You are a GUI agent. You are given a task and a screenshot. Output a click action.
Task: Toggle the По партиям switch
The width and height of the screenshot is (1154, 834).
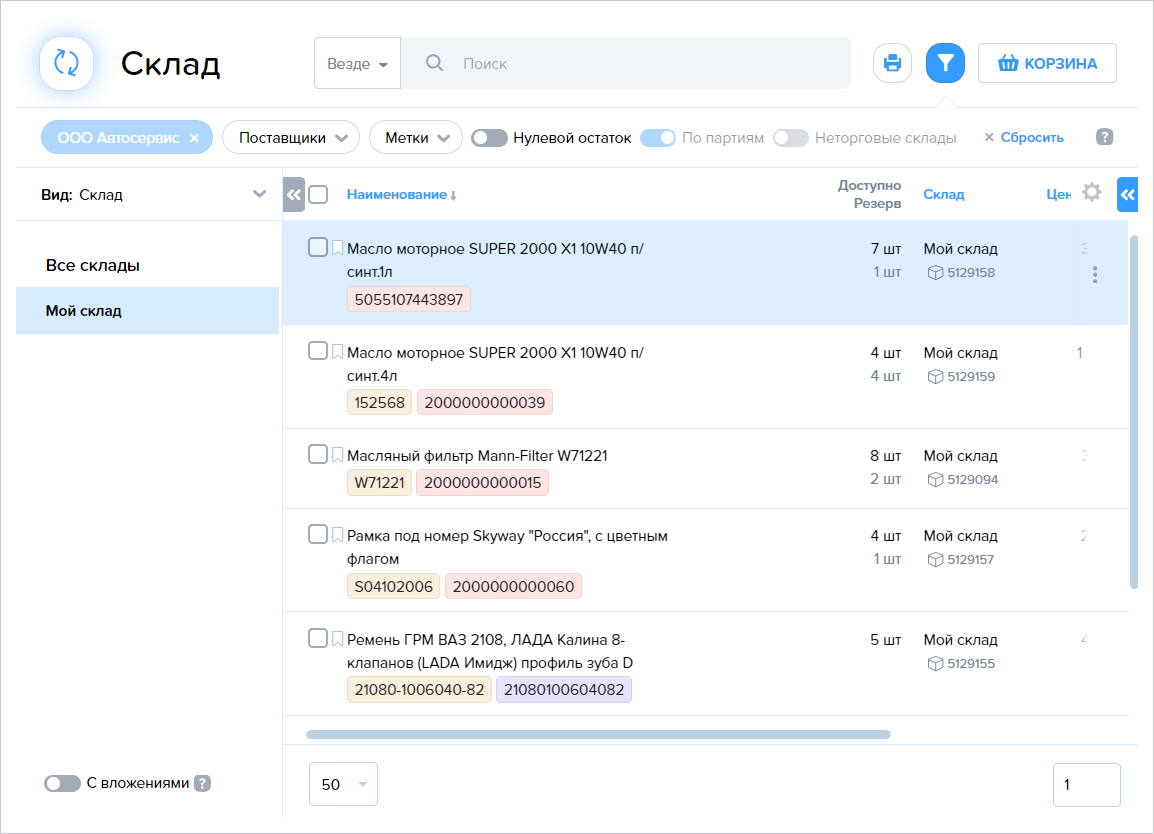[x=658, y=138]
